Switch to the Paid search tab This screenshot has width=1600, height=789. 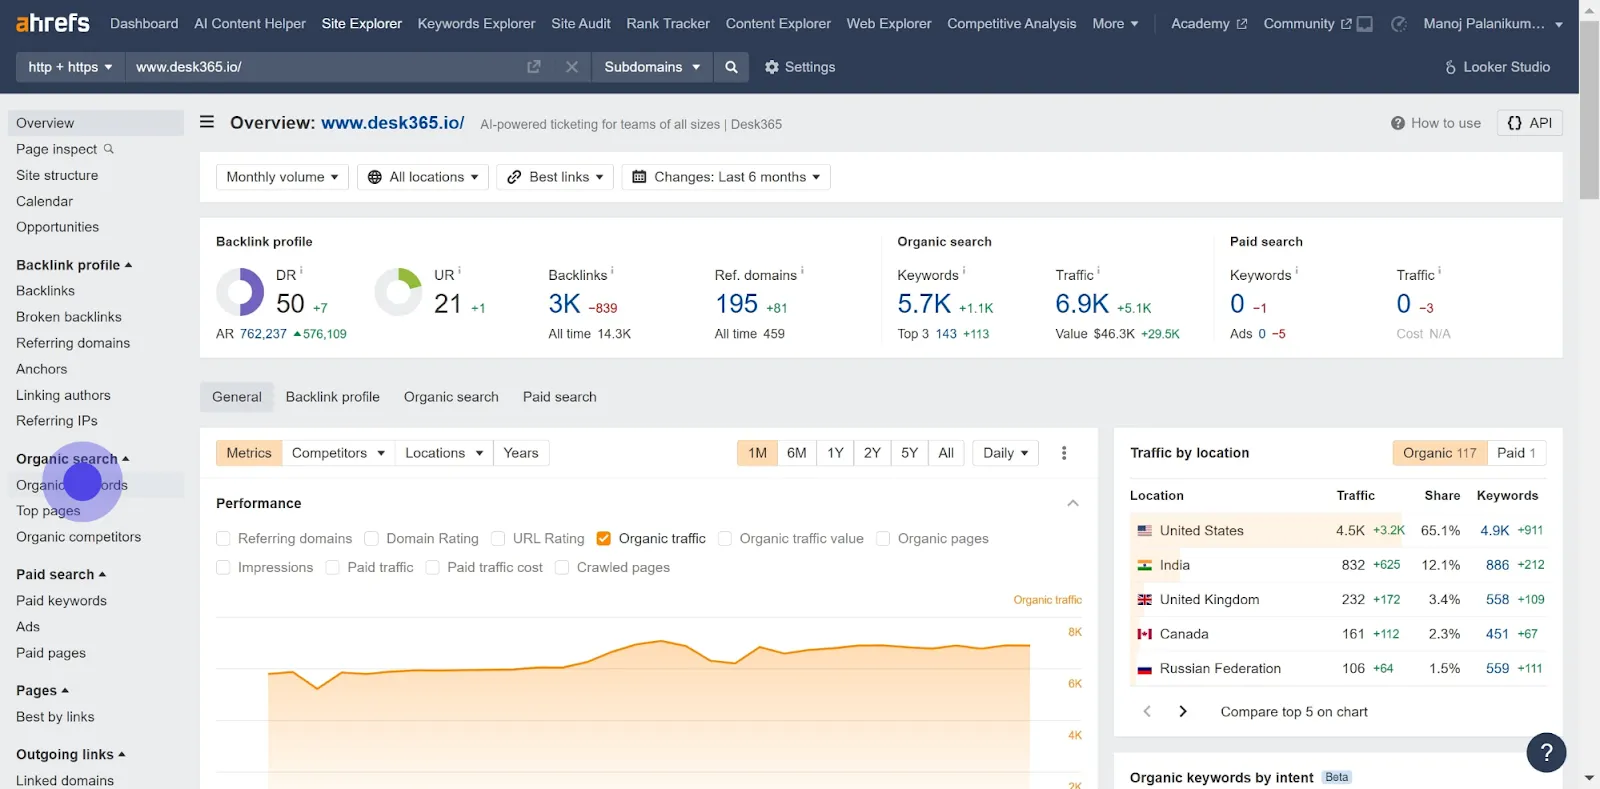click(560, 397)
